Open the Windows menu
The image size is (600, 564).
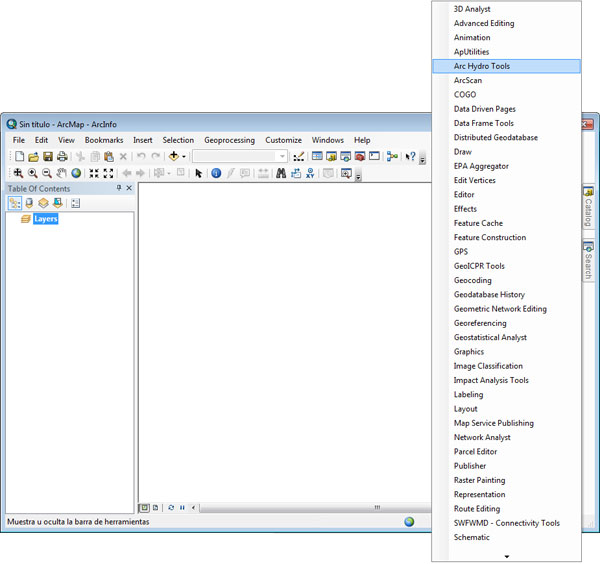pos(328,140)
